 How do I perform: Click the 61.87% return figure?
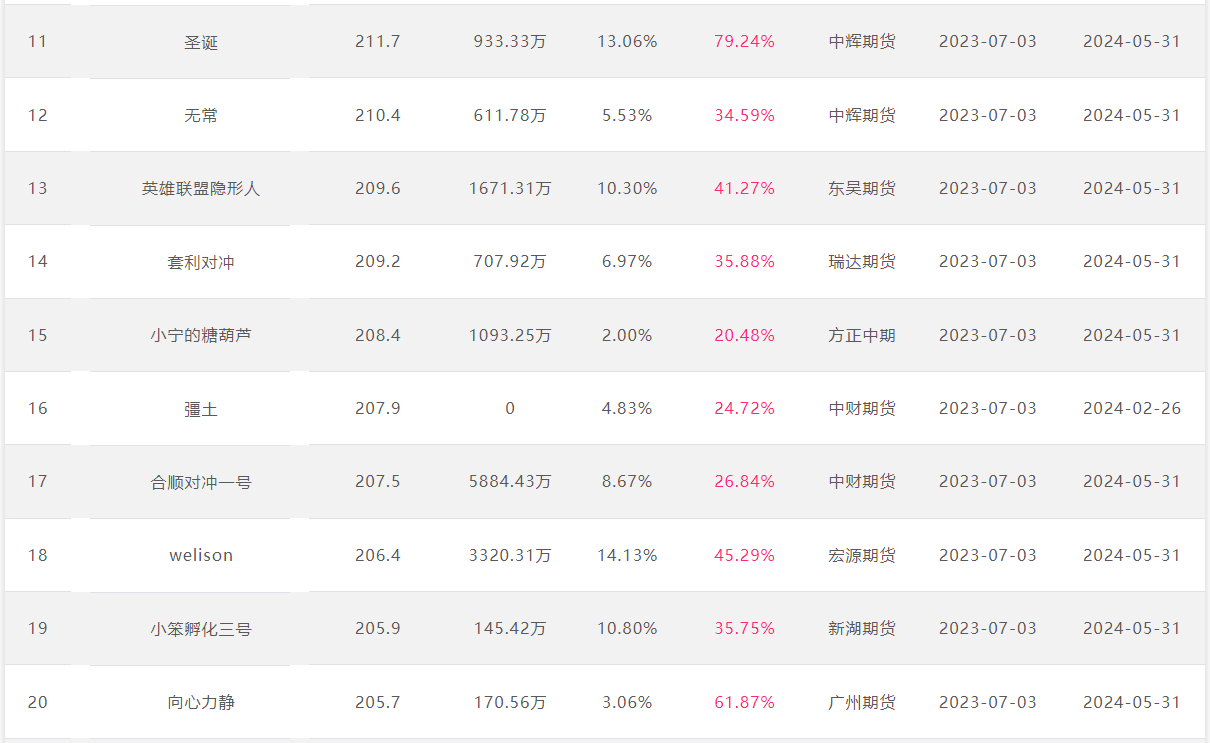(x=744, y=702)
